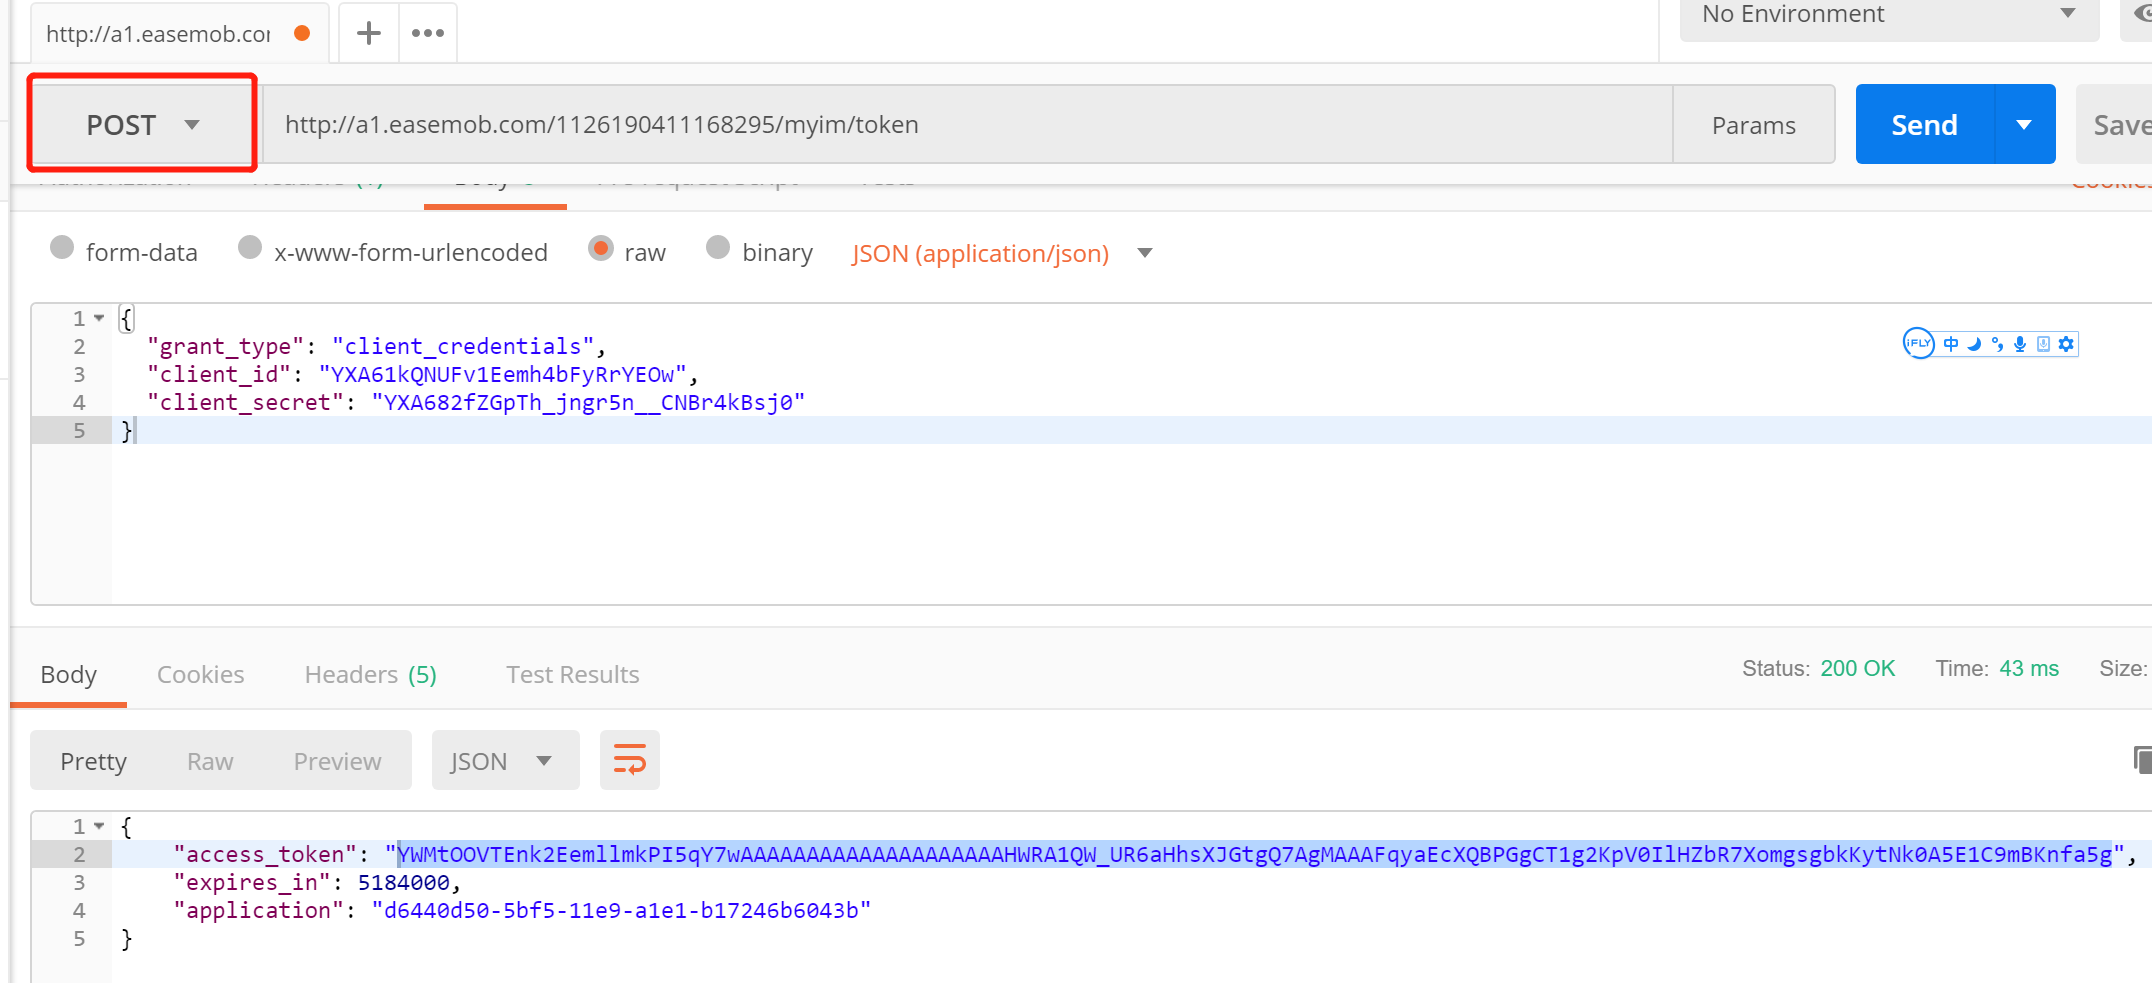Choose the binary body type
The width and height of the screenshot is (2152, 983).
tap(718, 248)
